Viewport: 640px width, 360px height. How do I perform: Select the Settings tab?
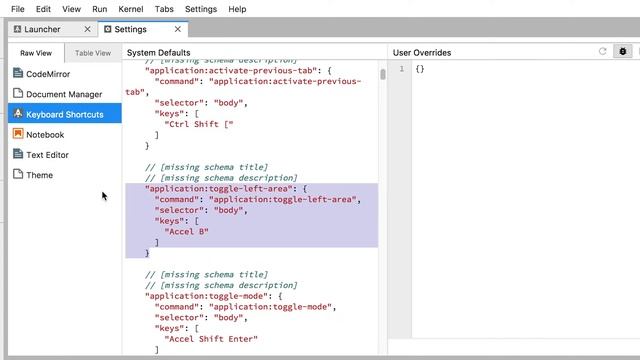143,29
